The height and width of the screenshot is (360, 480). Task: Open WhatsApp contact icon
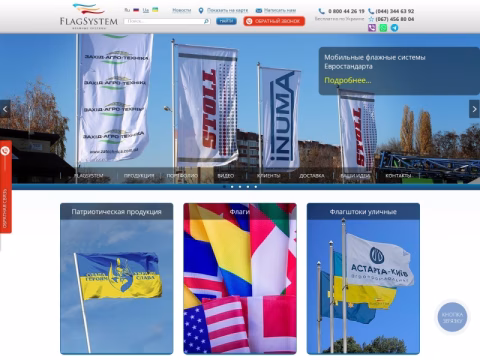(383, 28)
